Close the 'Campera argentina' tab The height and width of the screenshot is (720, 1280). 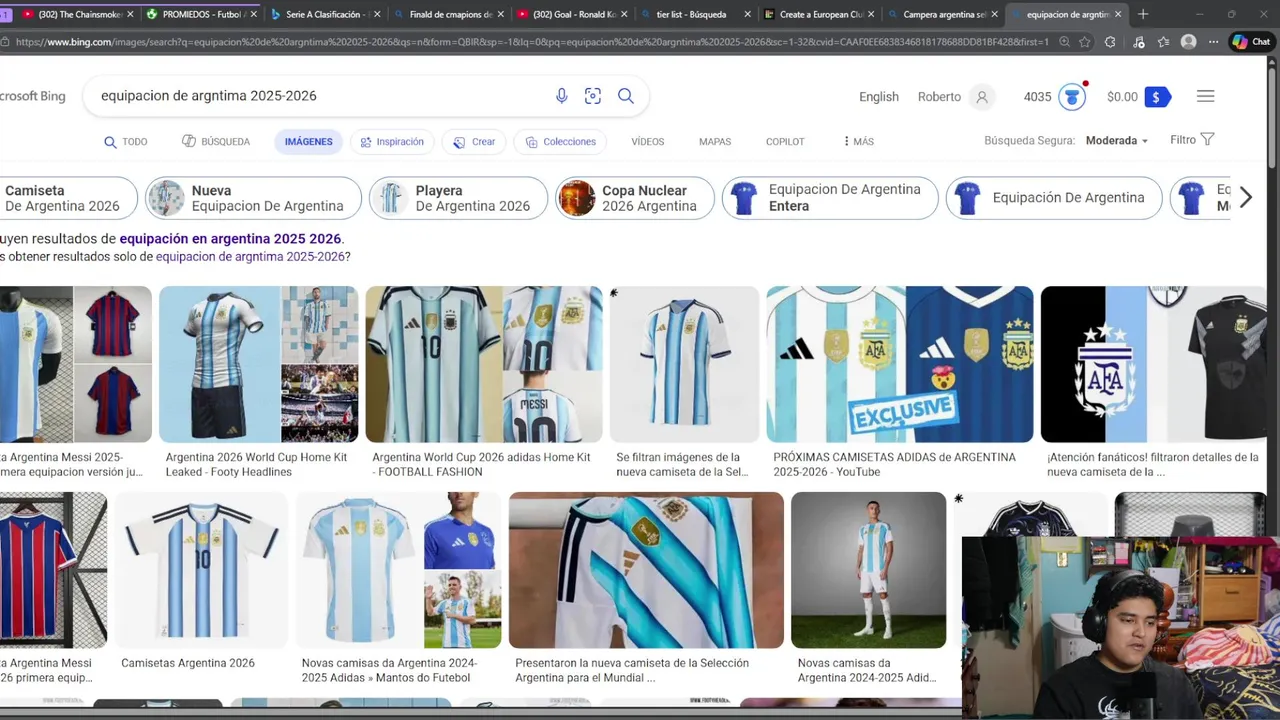point(994,15)
